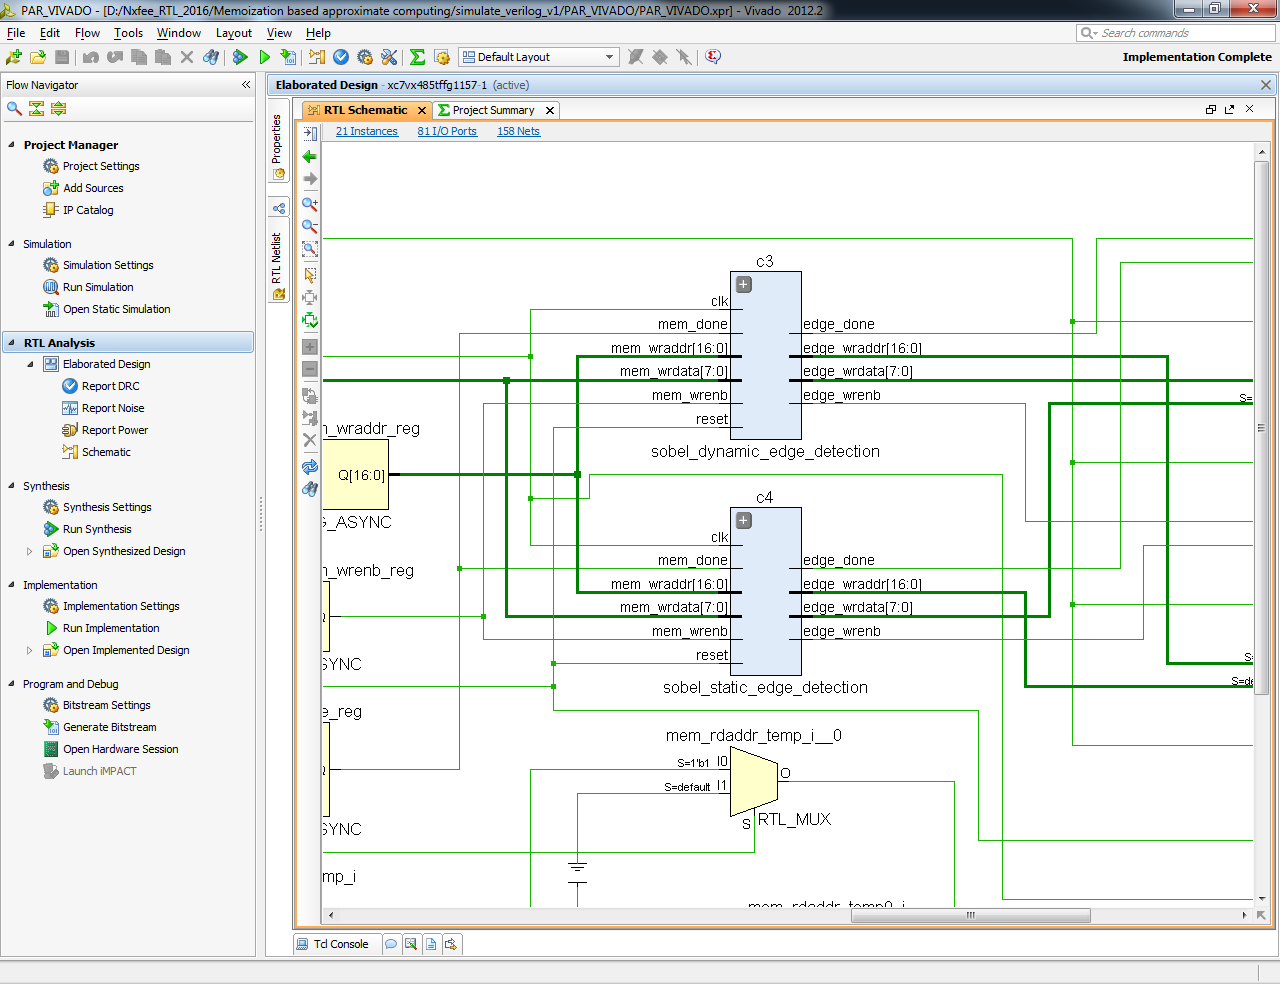
Task: Click the Save toolbar icon
Action: click(62, 57)
